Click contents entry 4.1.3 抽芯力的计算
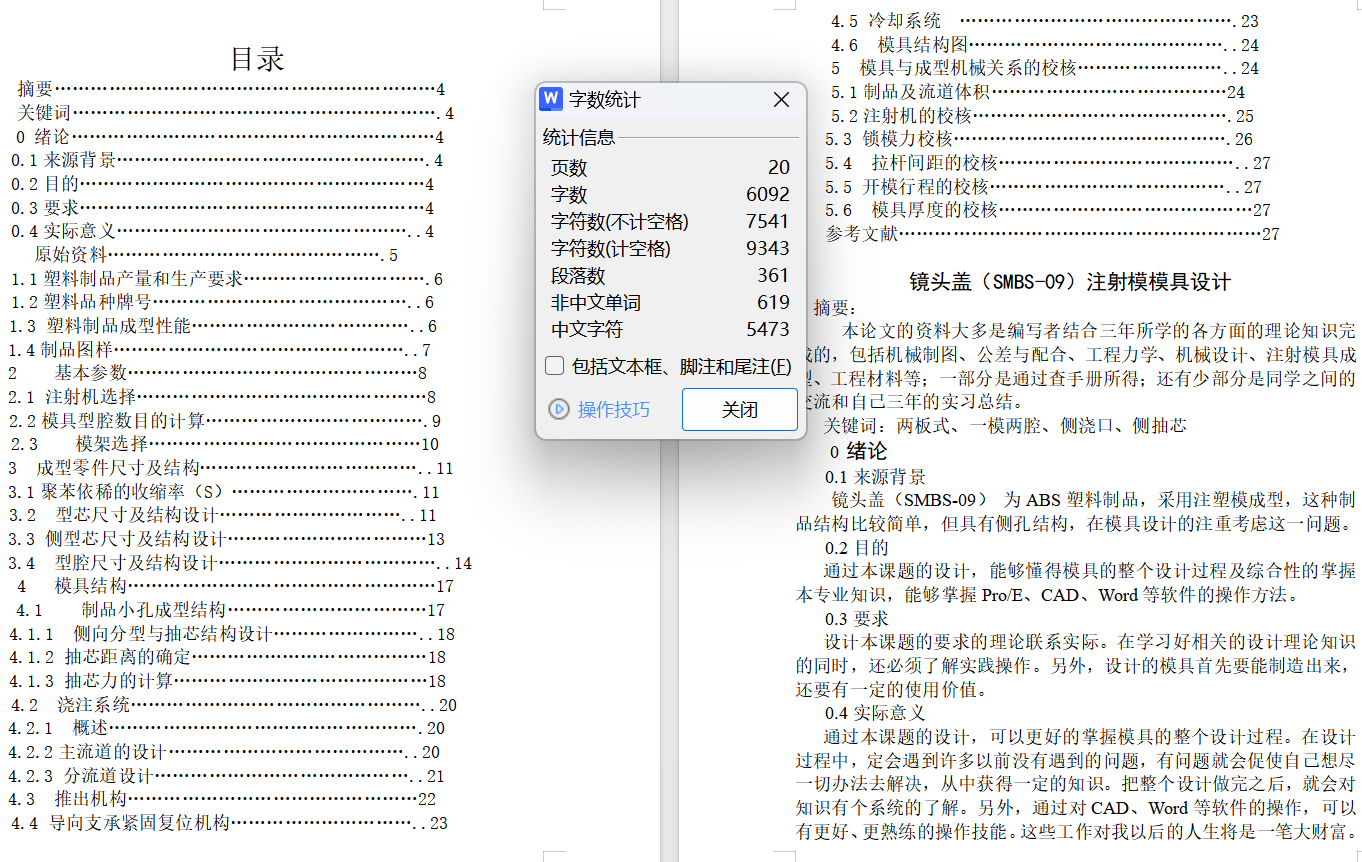Image resolution: width=1362 pixels, height=862 pixels. click(x=228, y=681)
